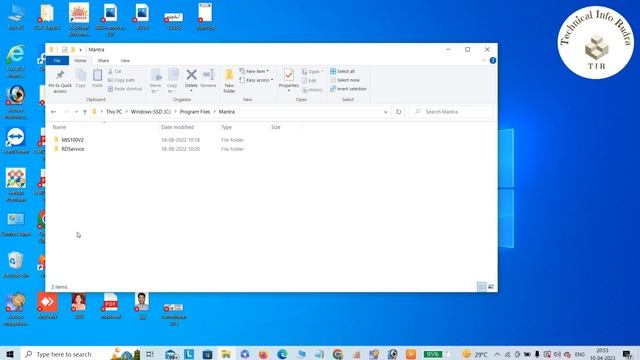Select the TeamViewer desktop icon
Screen dimensions: 640x360
click(16, 141)
